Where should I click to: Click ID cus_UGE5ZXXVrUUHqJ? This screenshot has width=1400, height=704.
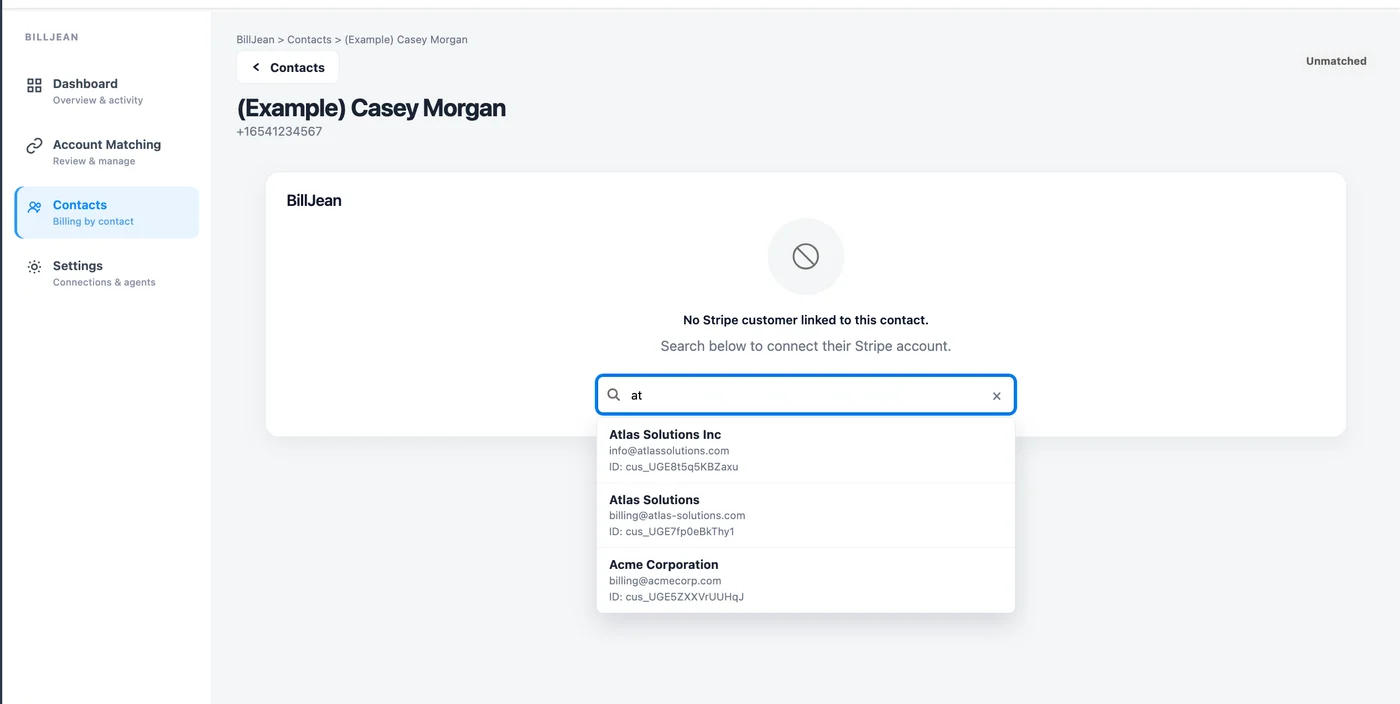(676, 597)
